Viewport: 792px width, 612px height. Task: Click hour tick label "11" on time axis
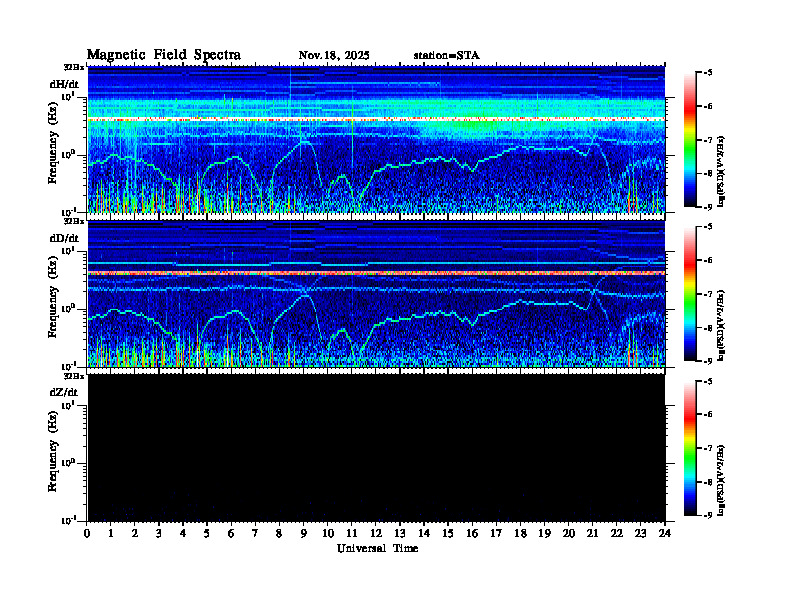(352, 534)
